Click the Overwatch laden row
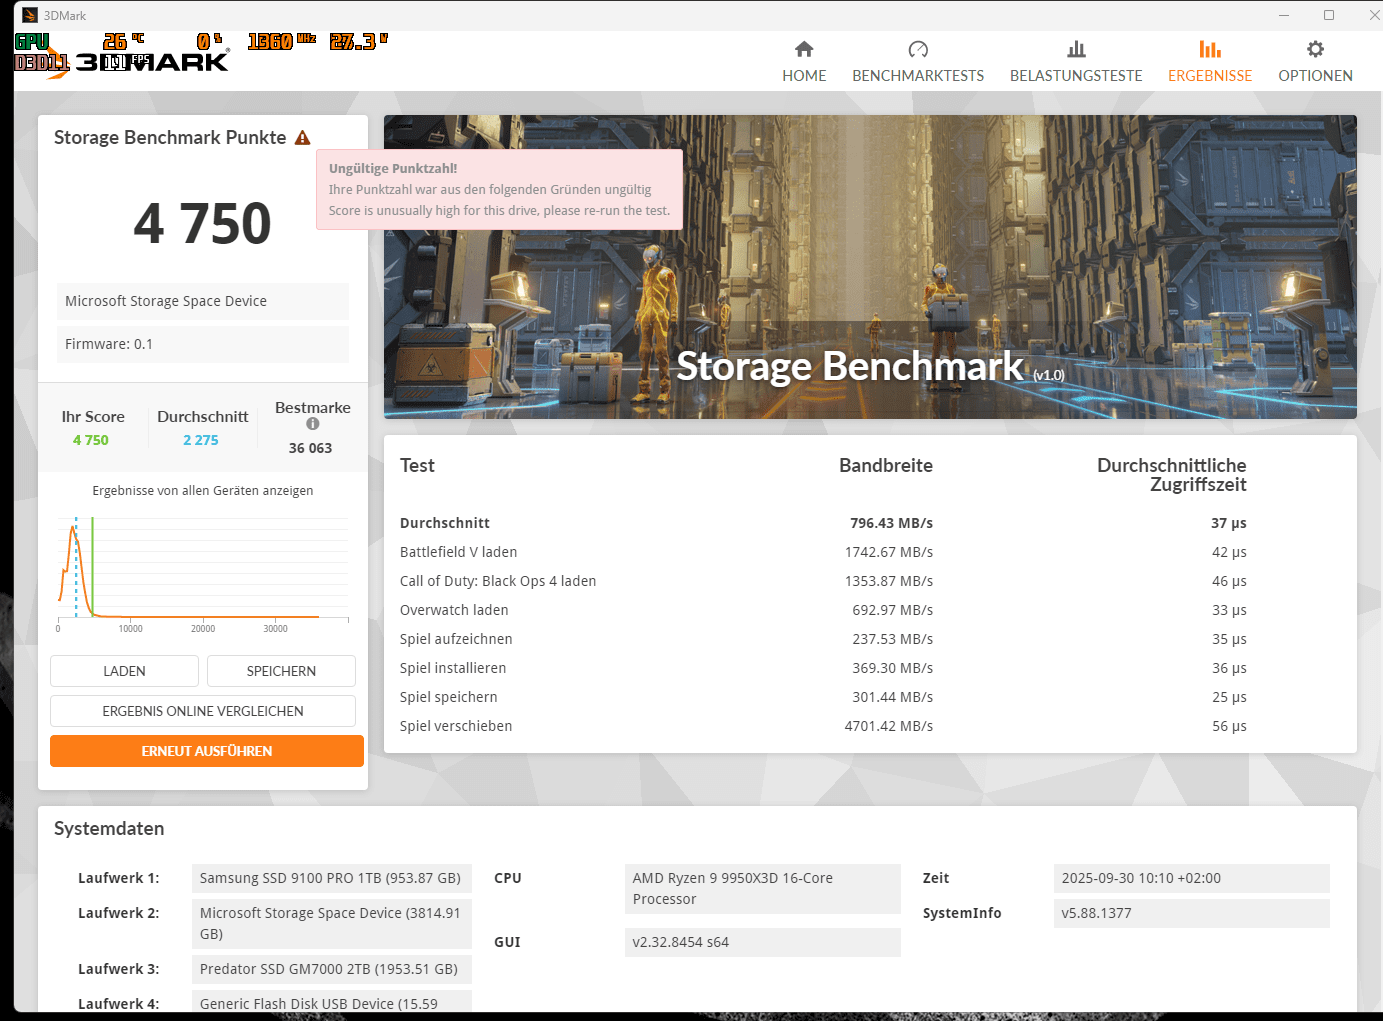Viewport: 1383px width, 1021px height. [x=823, y=610]
